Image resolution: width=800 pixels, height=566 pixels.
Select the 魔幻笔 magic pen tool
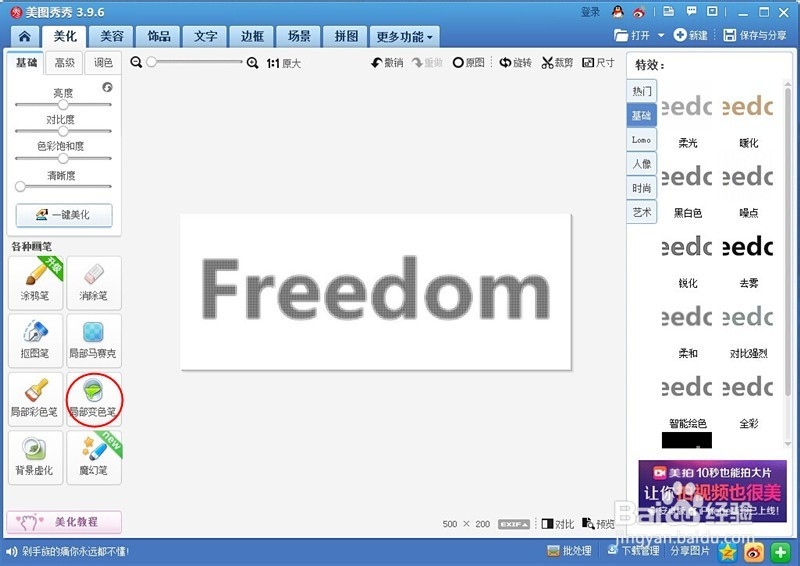coord(94,457)
